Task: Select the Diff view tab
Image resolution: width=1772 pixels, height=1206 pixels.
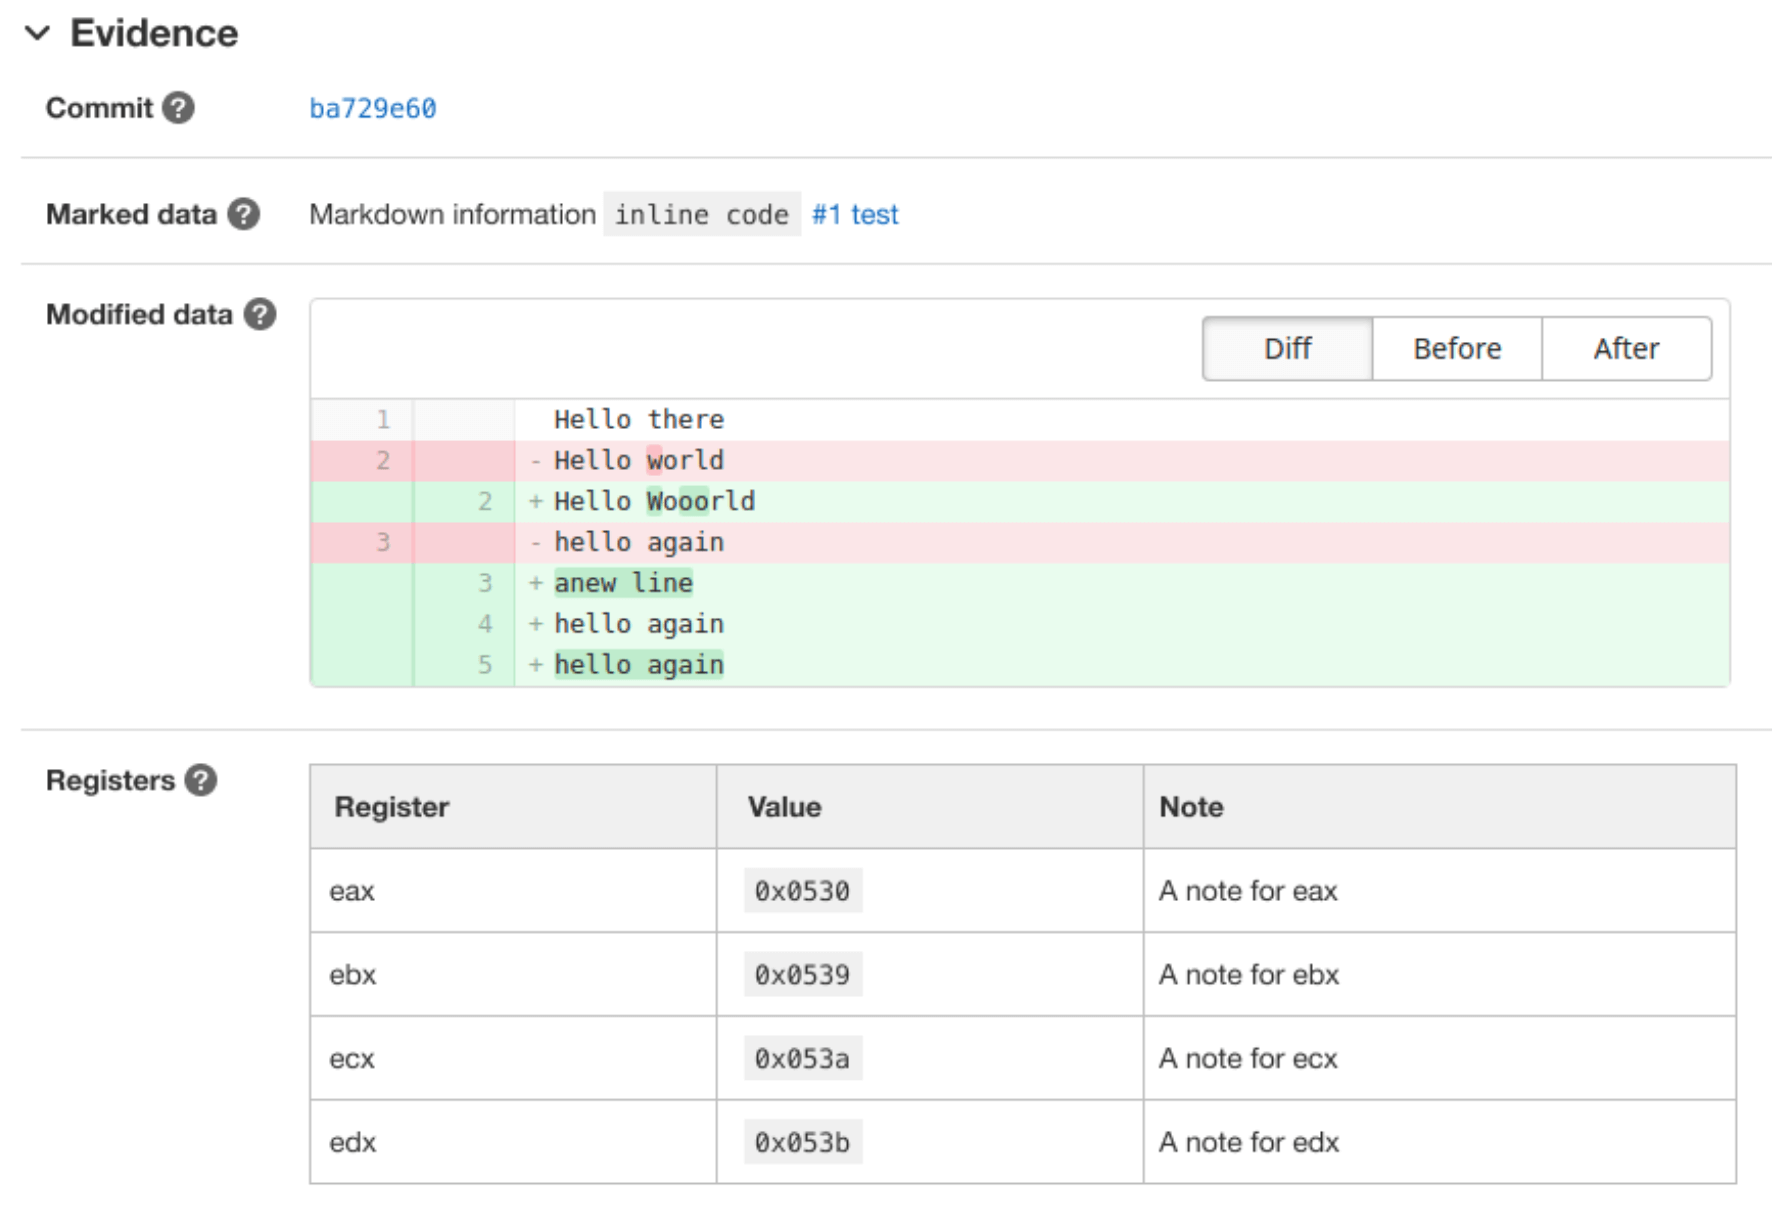Action: 1287,348
